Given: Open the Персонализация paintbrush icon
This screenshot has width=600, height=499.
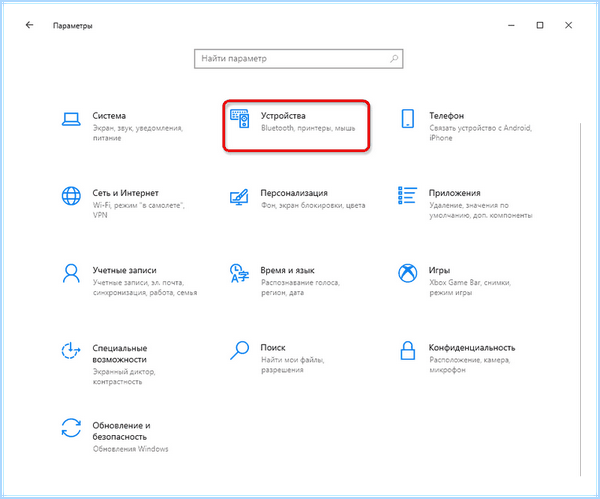Looking at the screenshot, I should pos(239,197).
